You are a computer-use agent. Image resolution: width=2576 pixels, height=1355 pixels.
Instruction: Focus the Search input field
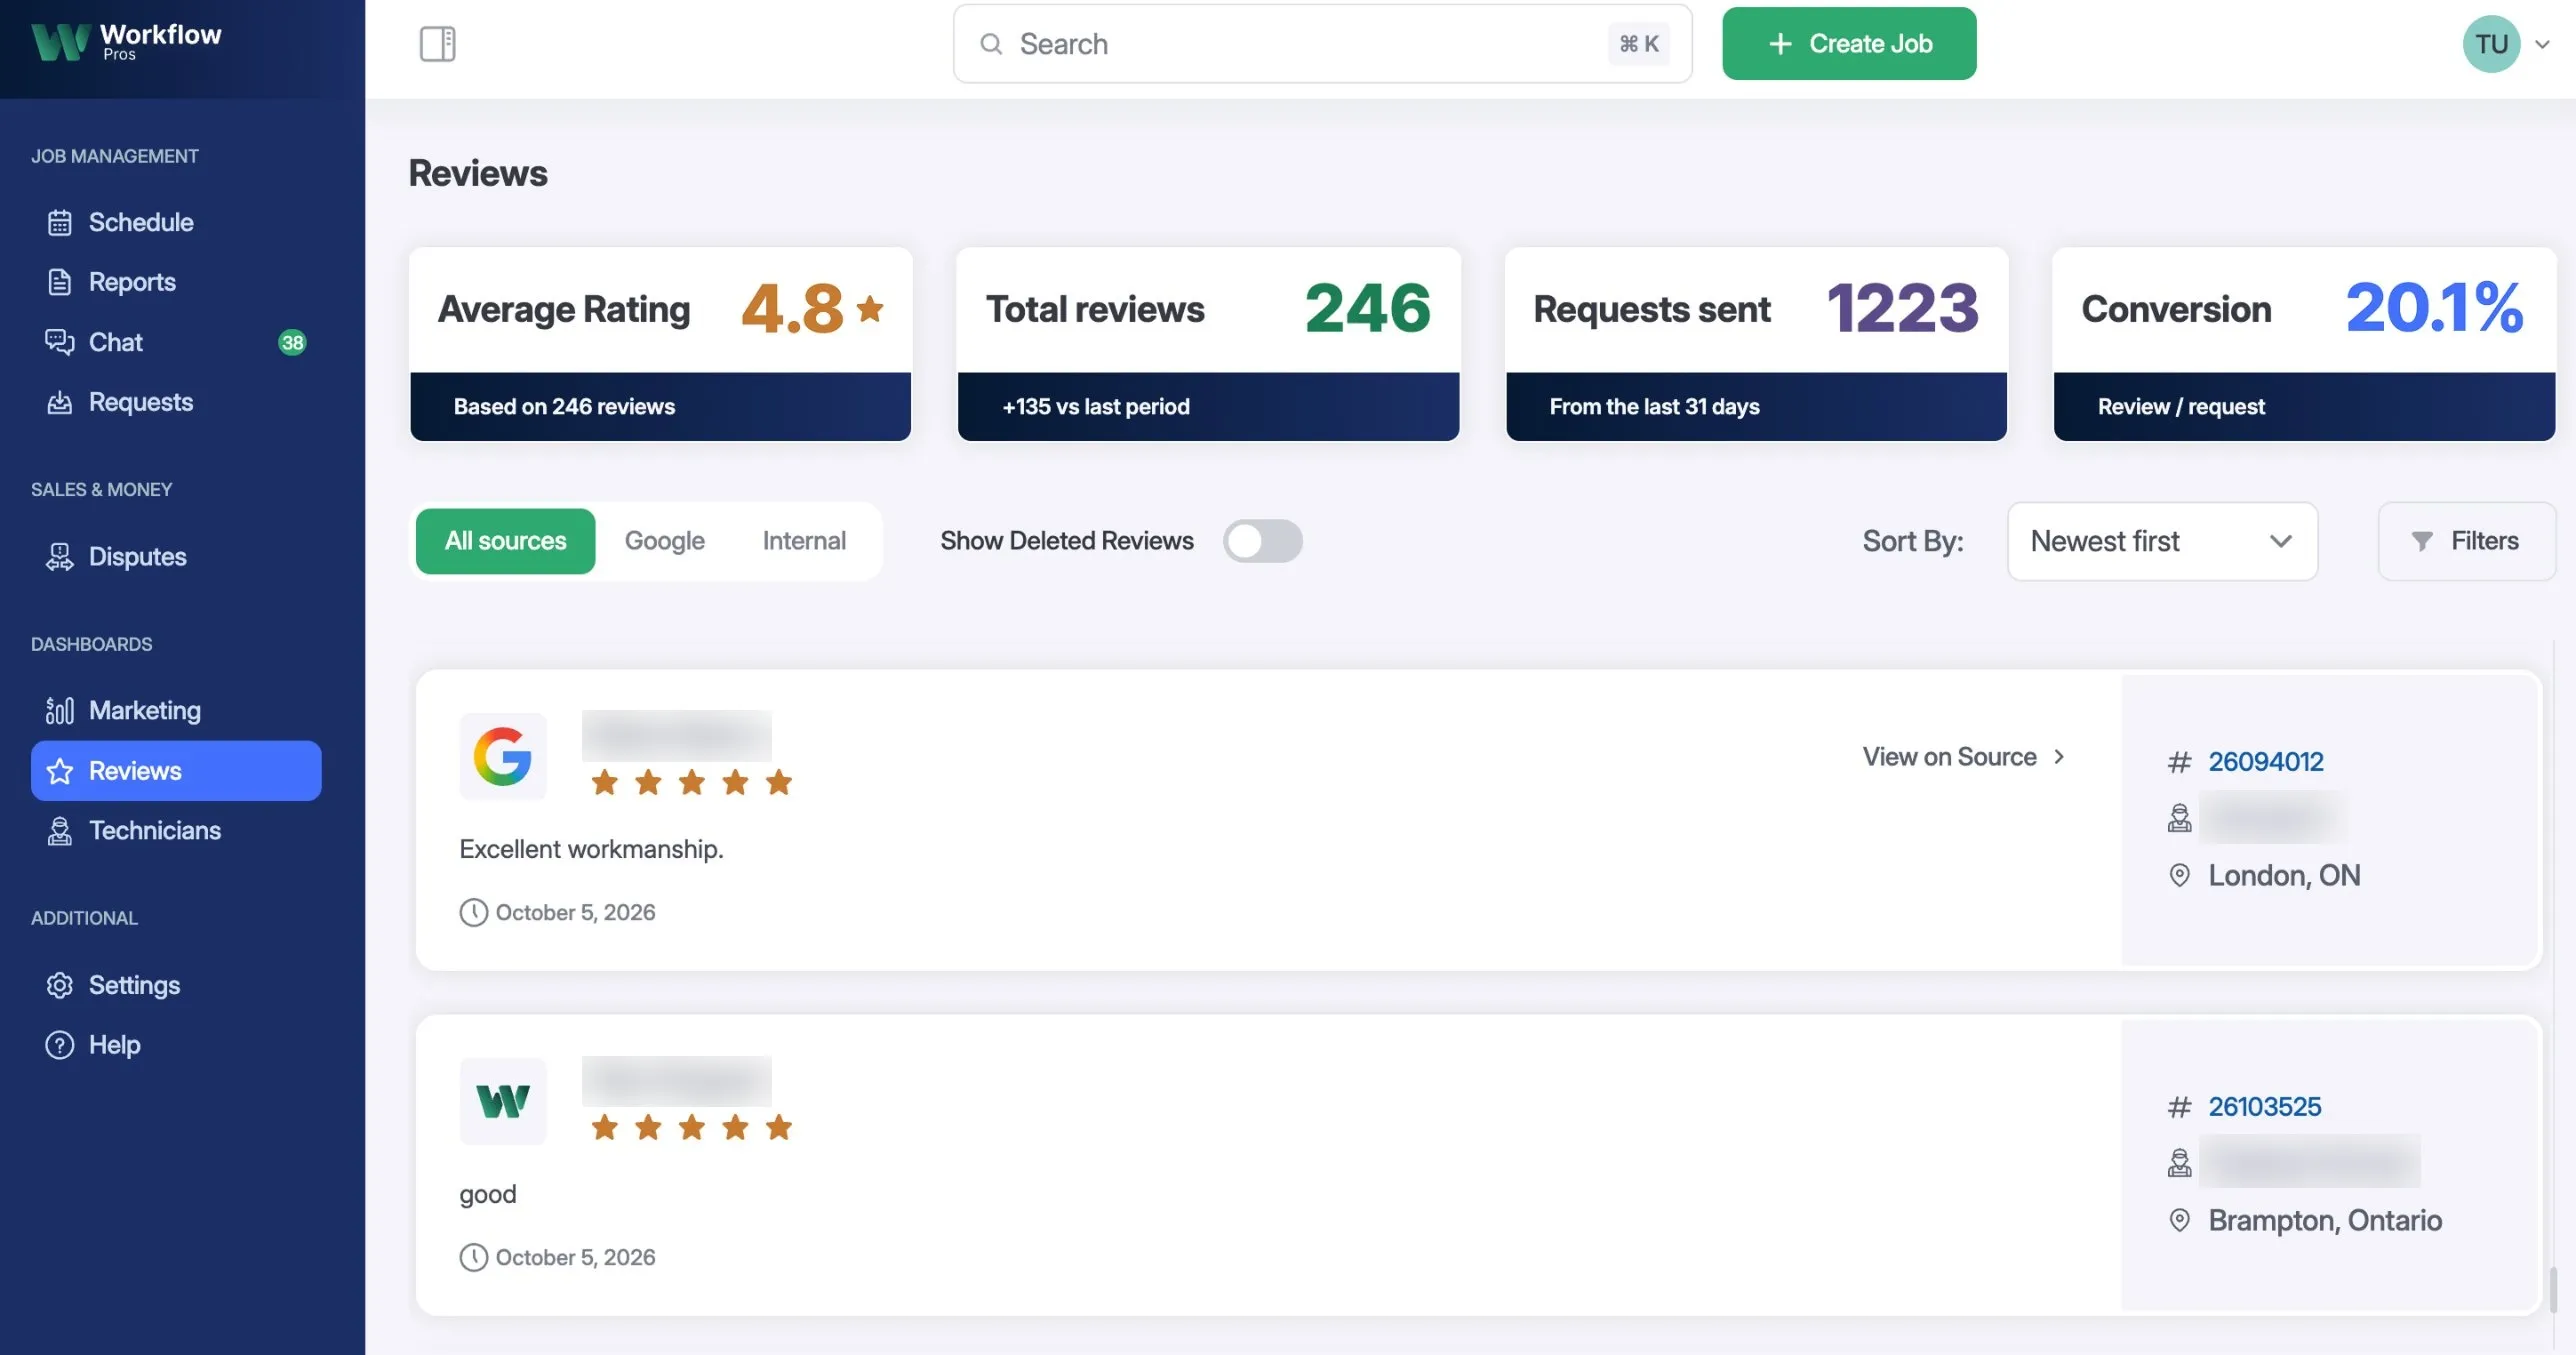click(1322, 44)
